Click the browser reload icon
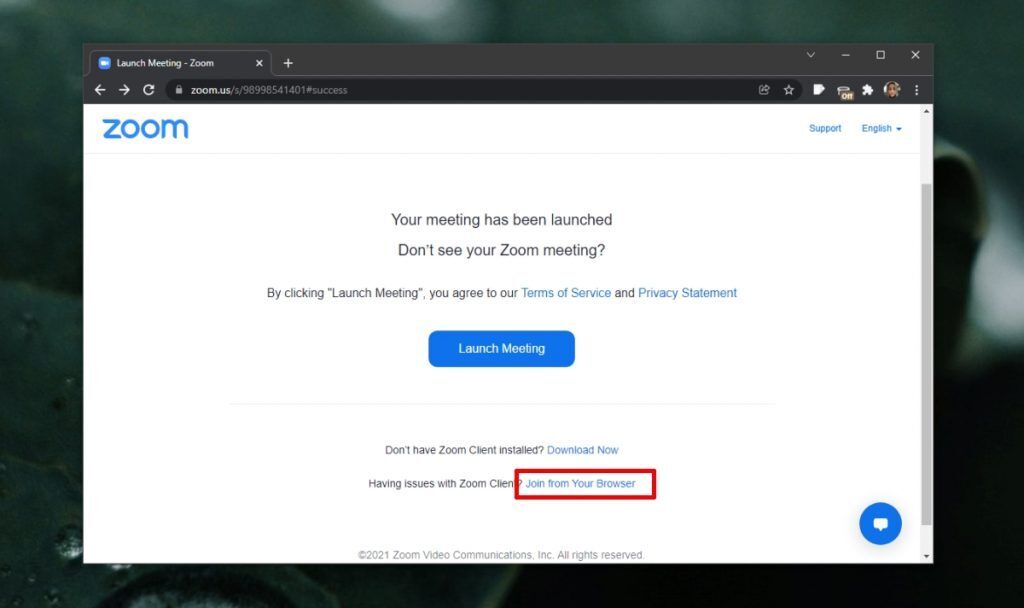 point(148,89)
